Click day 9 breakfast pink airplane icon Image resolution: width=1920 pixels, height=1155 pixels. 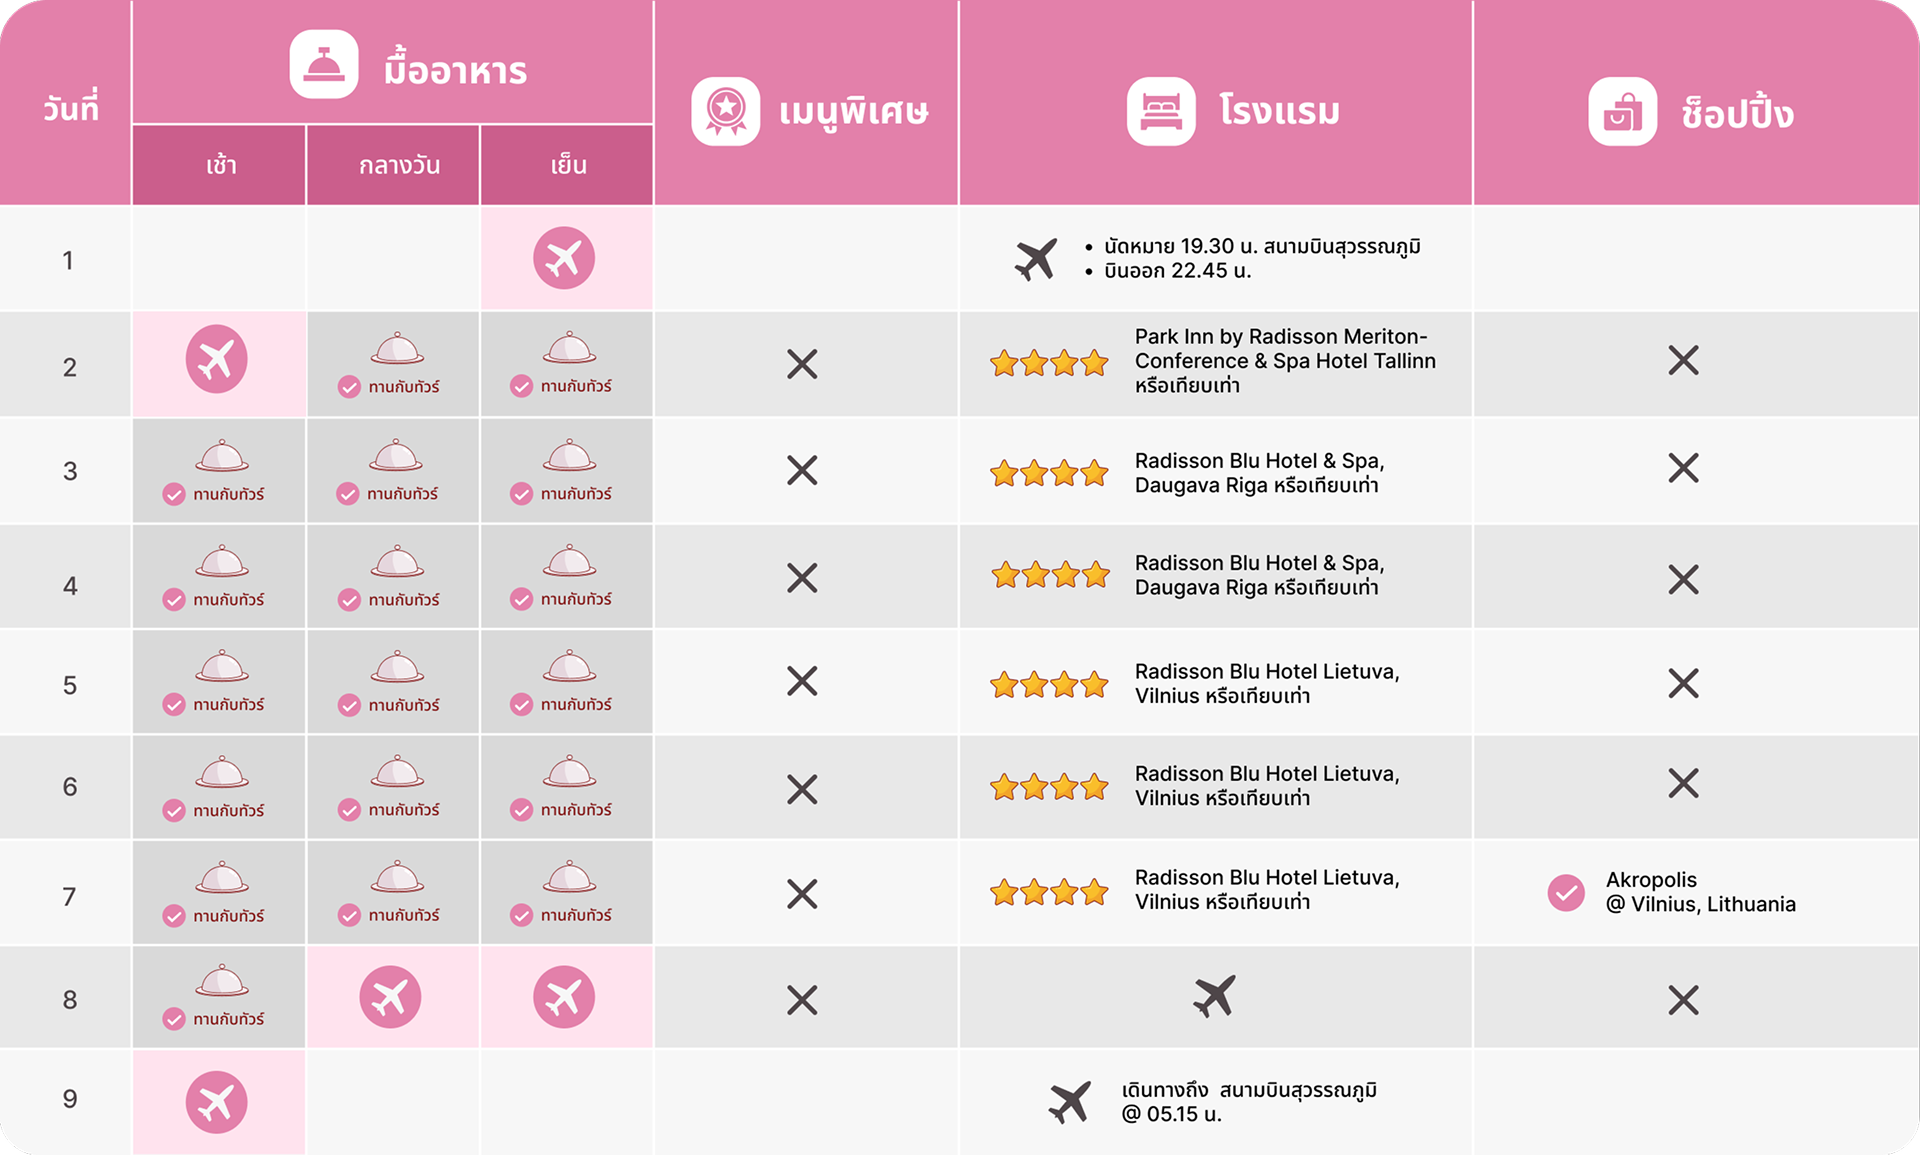point(217,1102)
